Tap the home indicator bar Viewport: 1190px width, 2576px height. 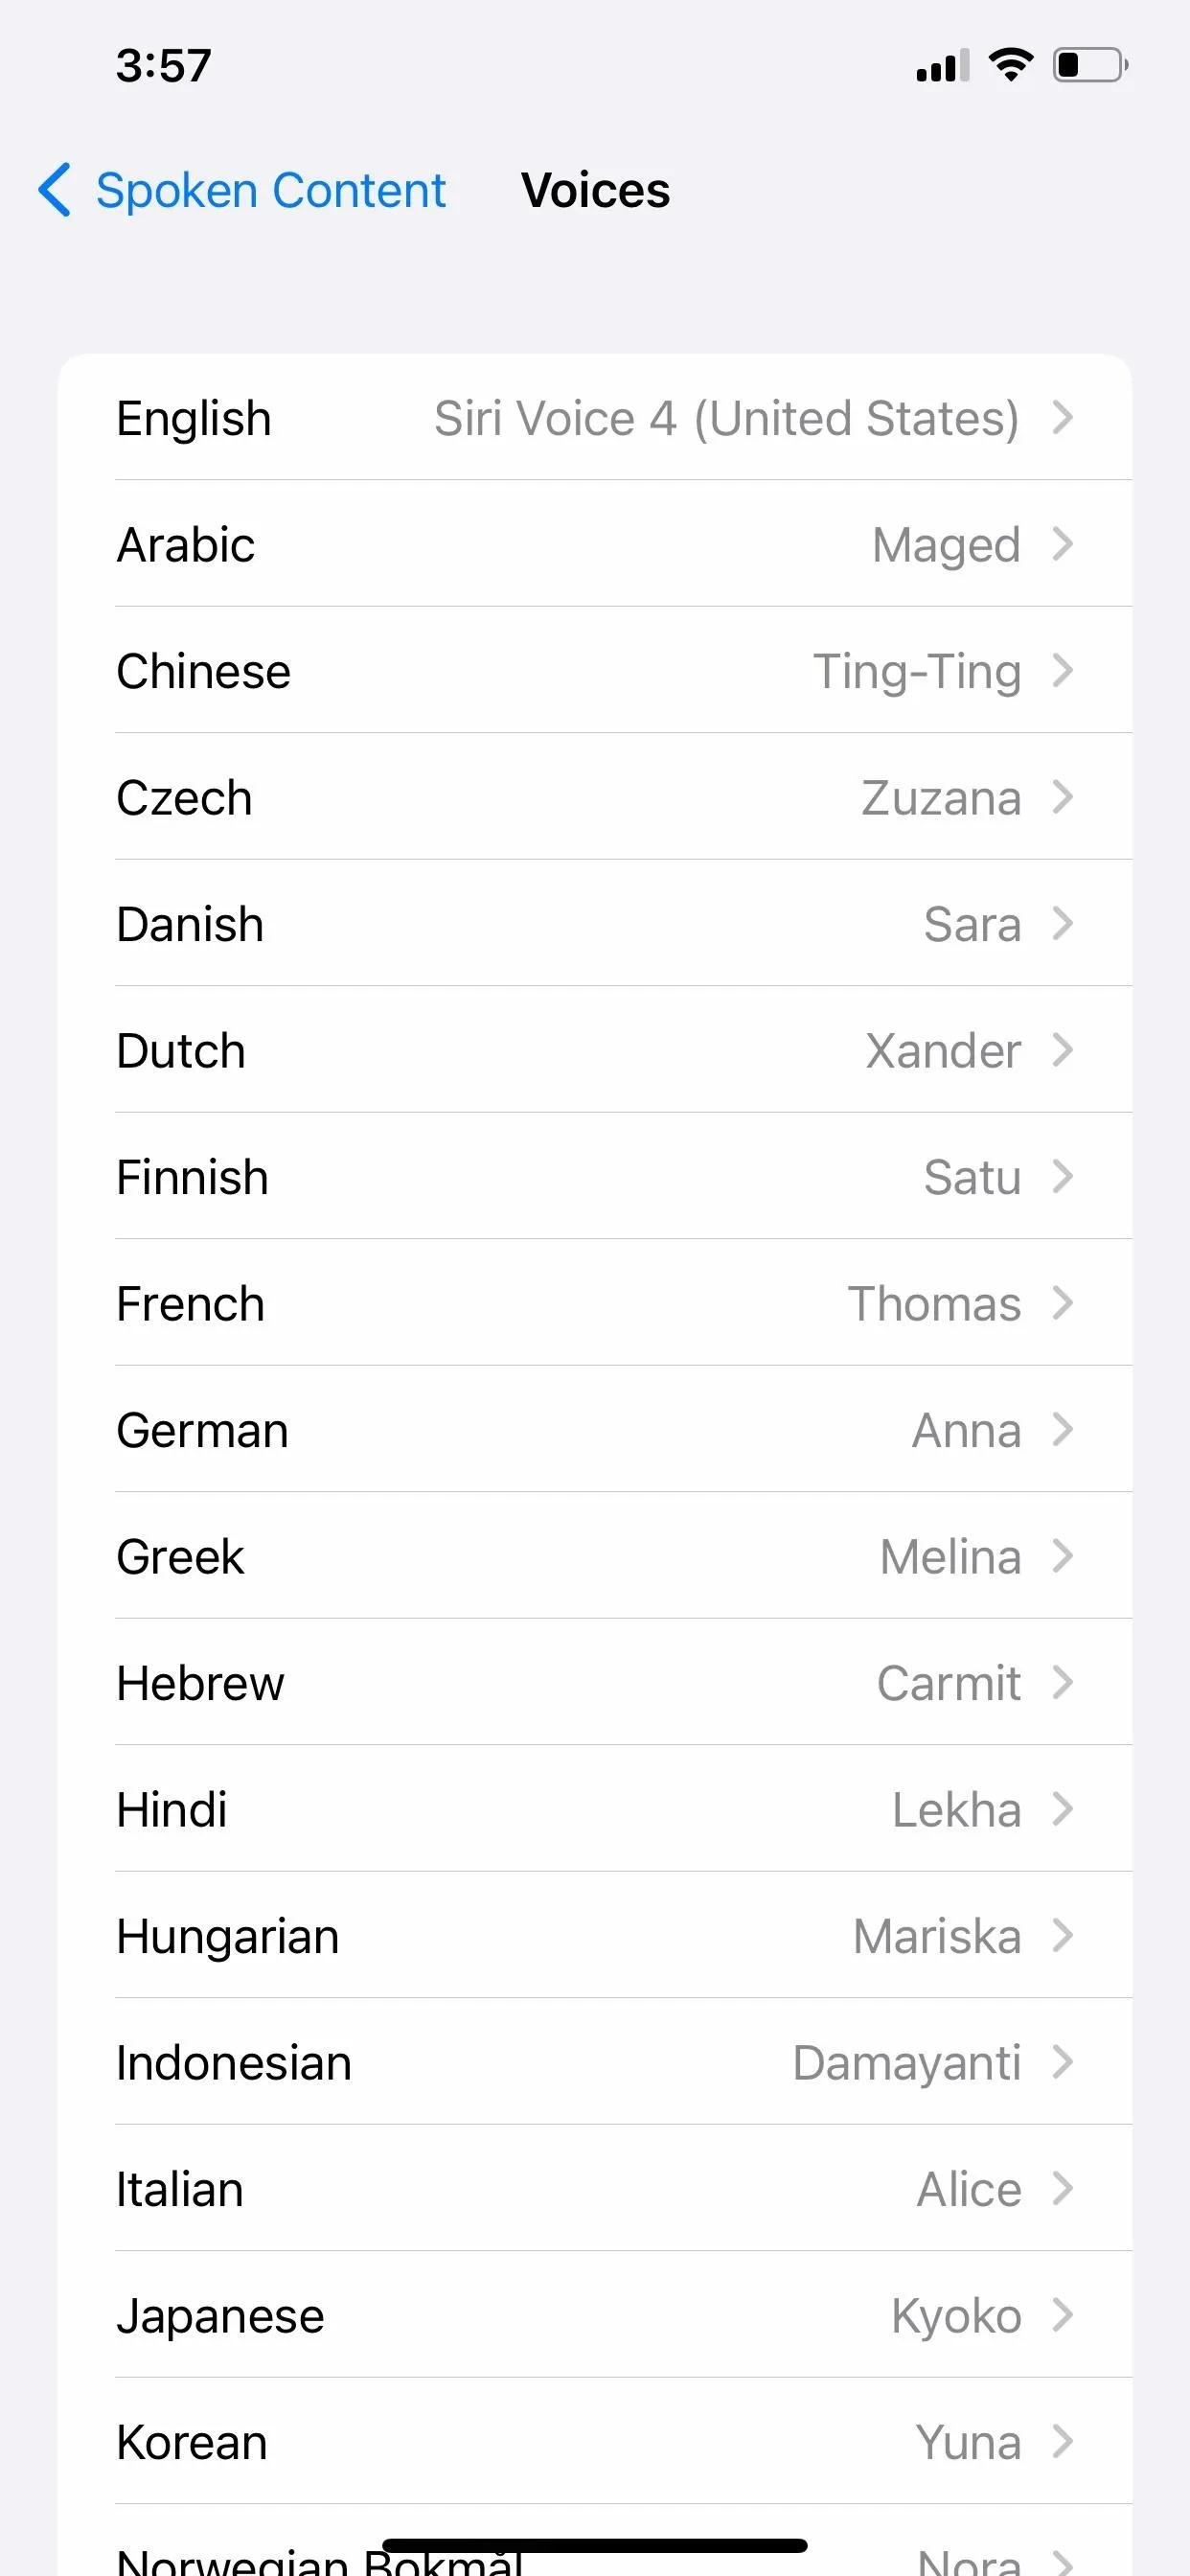595,2545
